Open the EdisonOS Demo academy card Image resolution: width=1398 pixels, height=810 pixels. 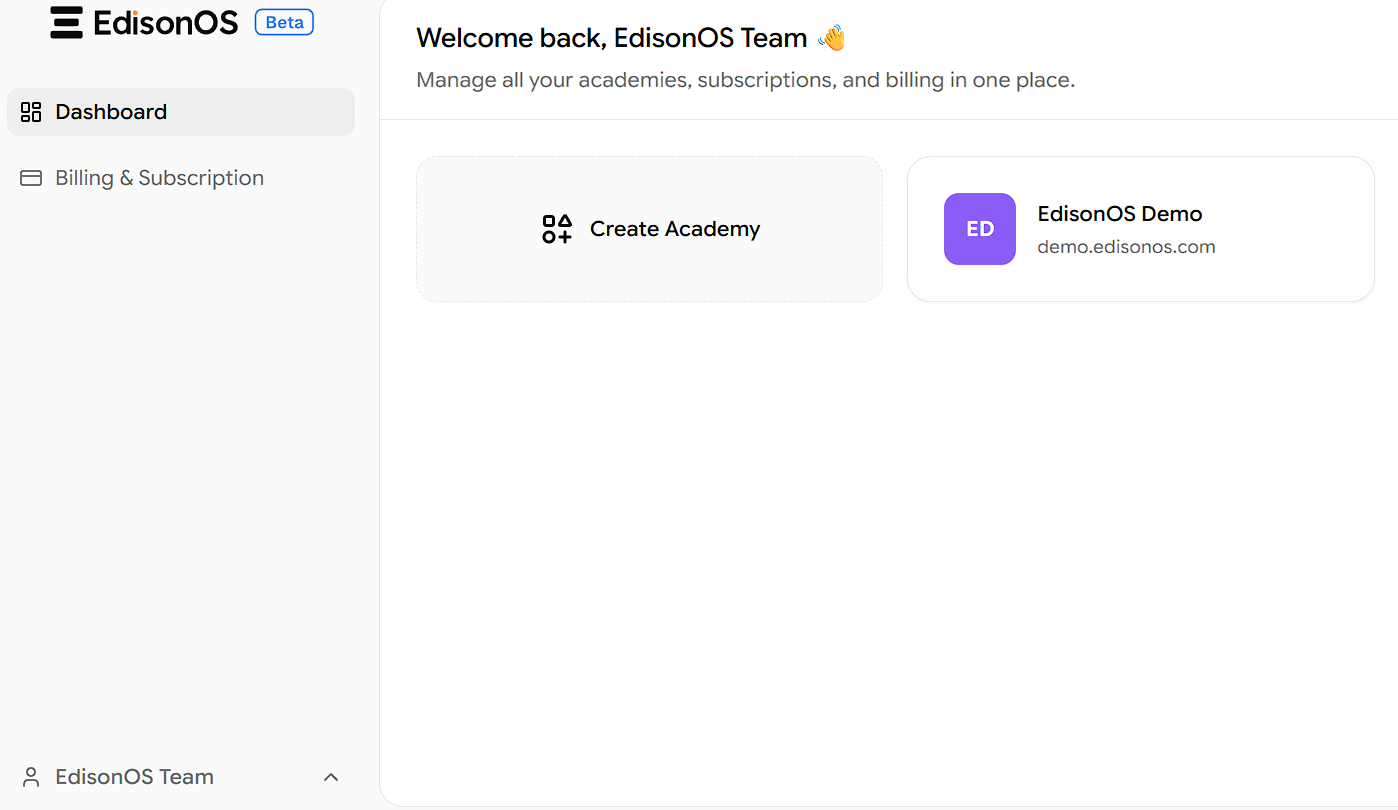[x=1141, y=229]
